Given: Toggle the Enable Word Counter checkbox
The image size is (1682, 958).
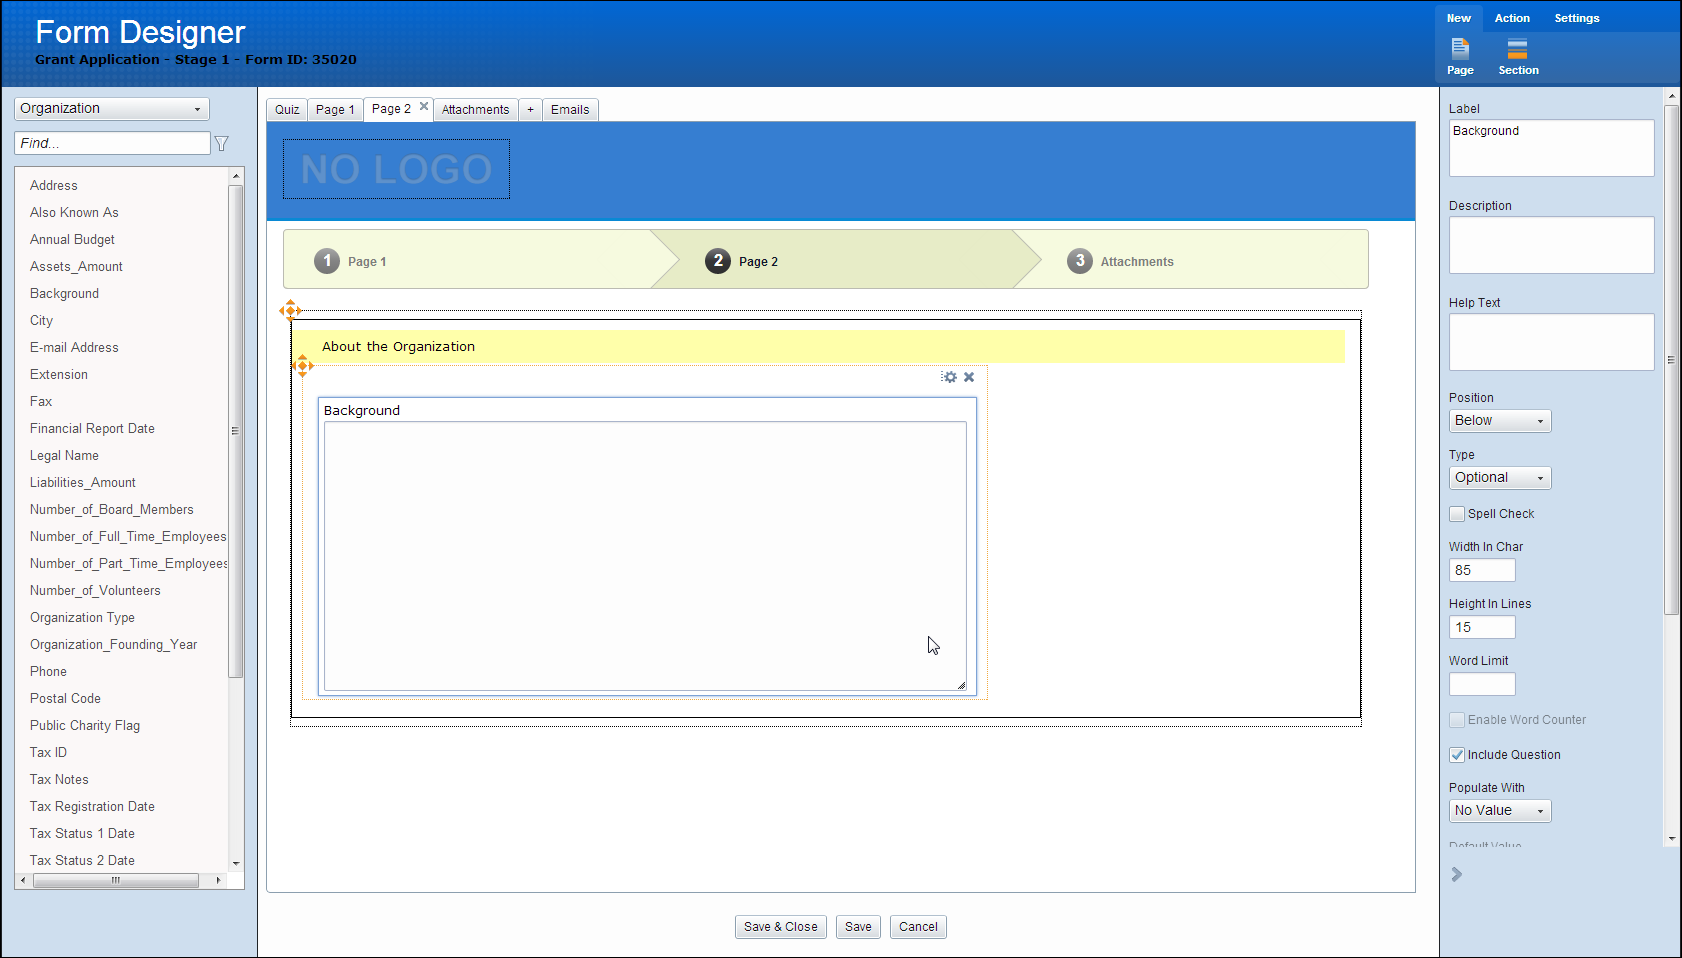Looking at the screenshot, I should tap(1457, 720).
